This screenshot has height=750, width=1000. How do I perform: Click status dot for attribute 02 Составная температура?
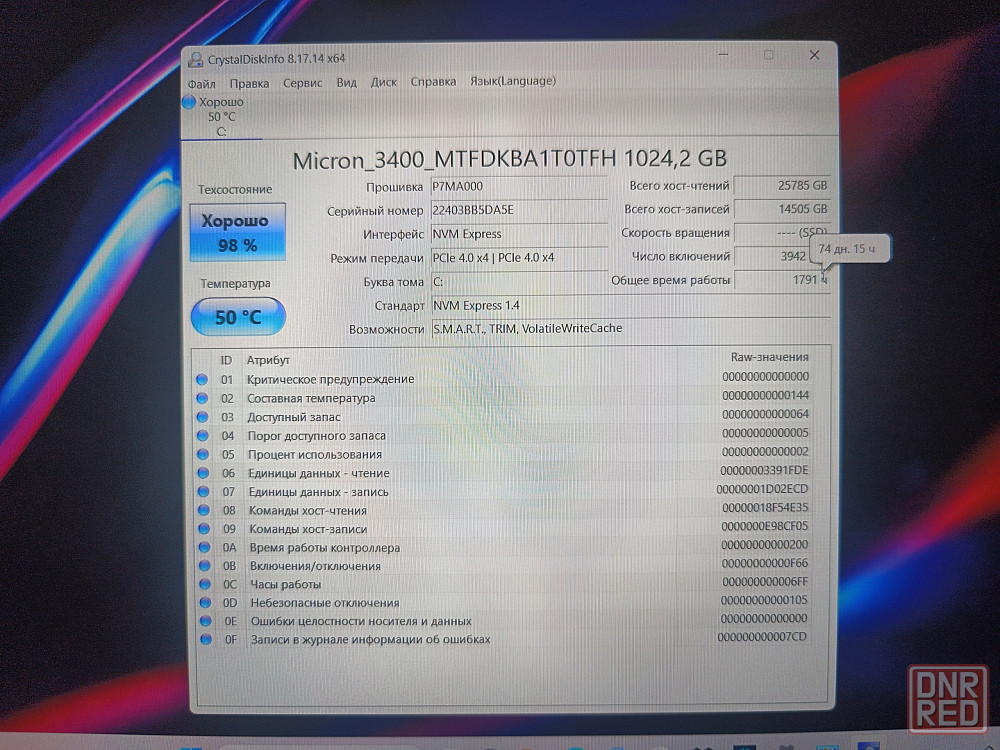pyautogui.click(x=202, y=398)
